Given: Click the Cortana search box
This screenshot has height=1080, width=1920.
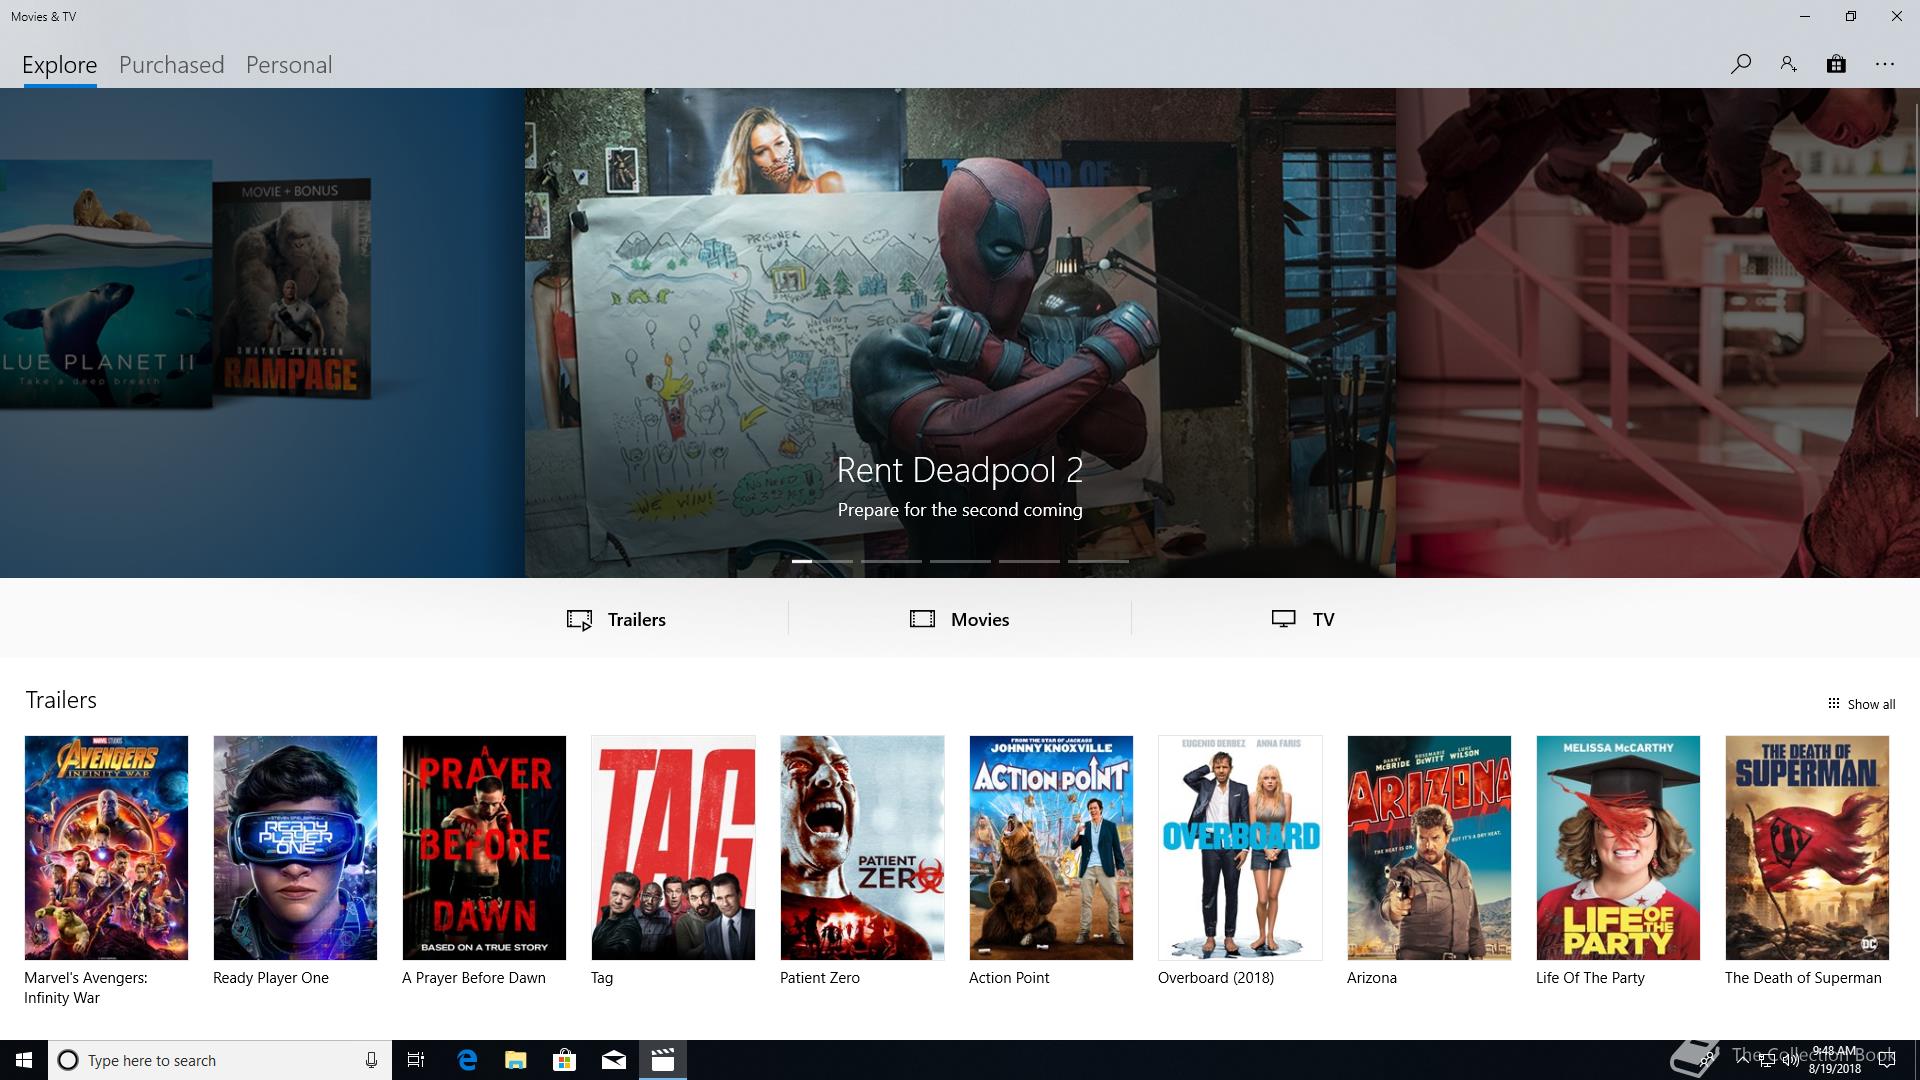Looking at the screenshot, I should tap(220, 1060).
